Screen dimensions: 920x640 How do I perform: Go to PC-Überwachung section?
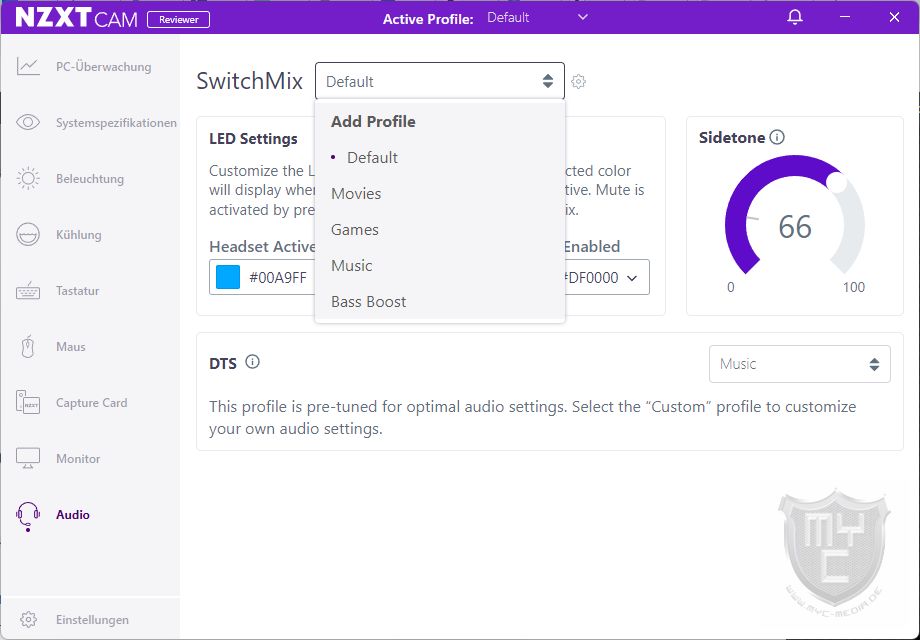tap(104, 67)
